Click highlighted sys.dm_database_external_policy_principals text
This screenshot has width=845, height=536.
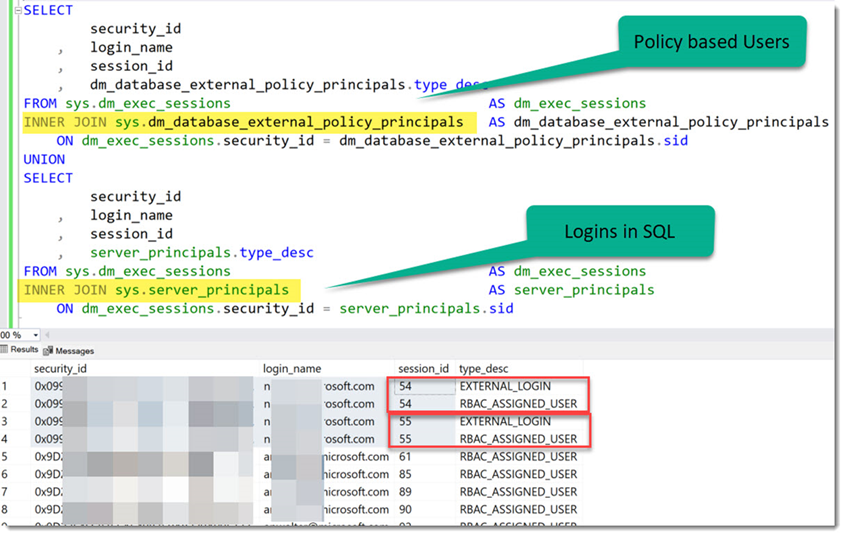click(x=289, y=122)
